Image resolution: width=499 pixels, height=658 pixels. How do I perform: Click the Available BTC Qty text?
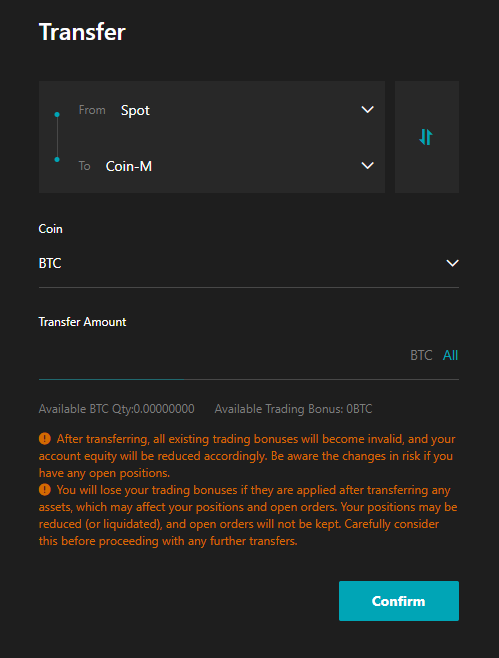click(117, 409)
